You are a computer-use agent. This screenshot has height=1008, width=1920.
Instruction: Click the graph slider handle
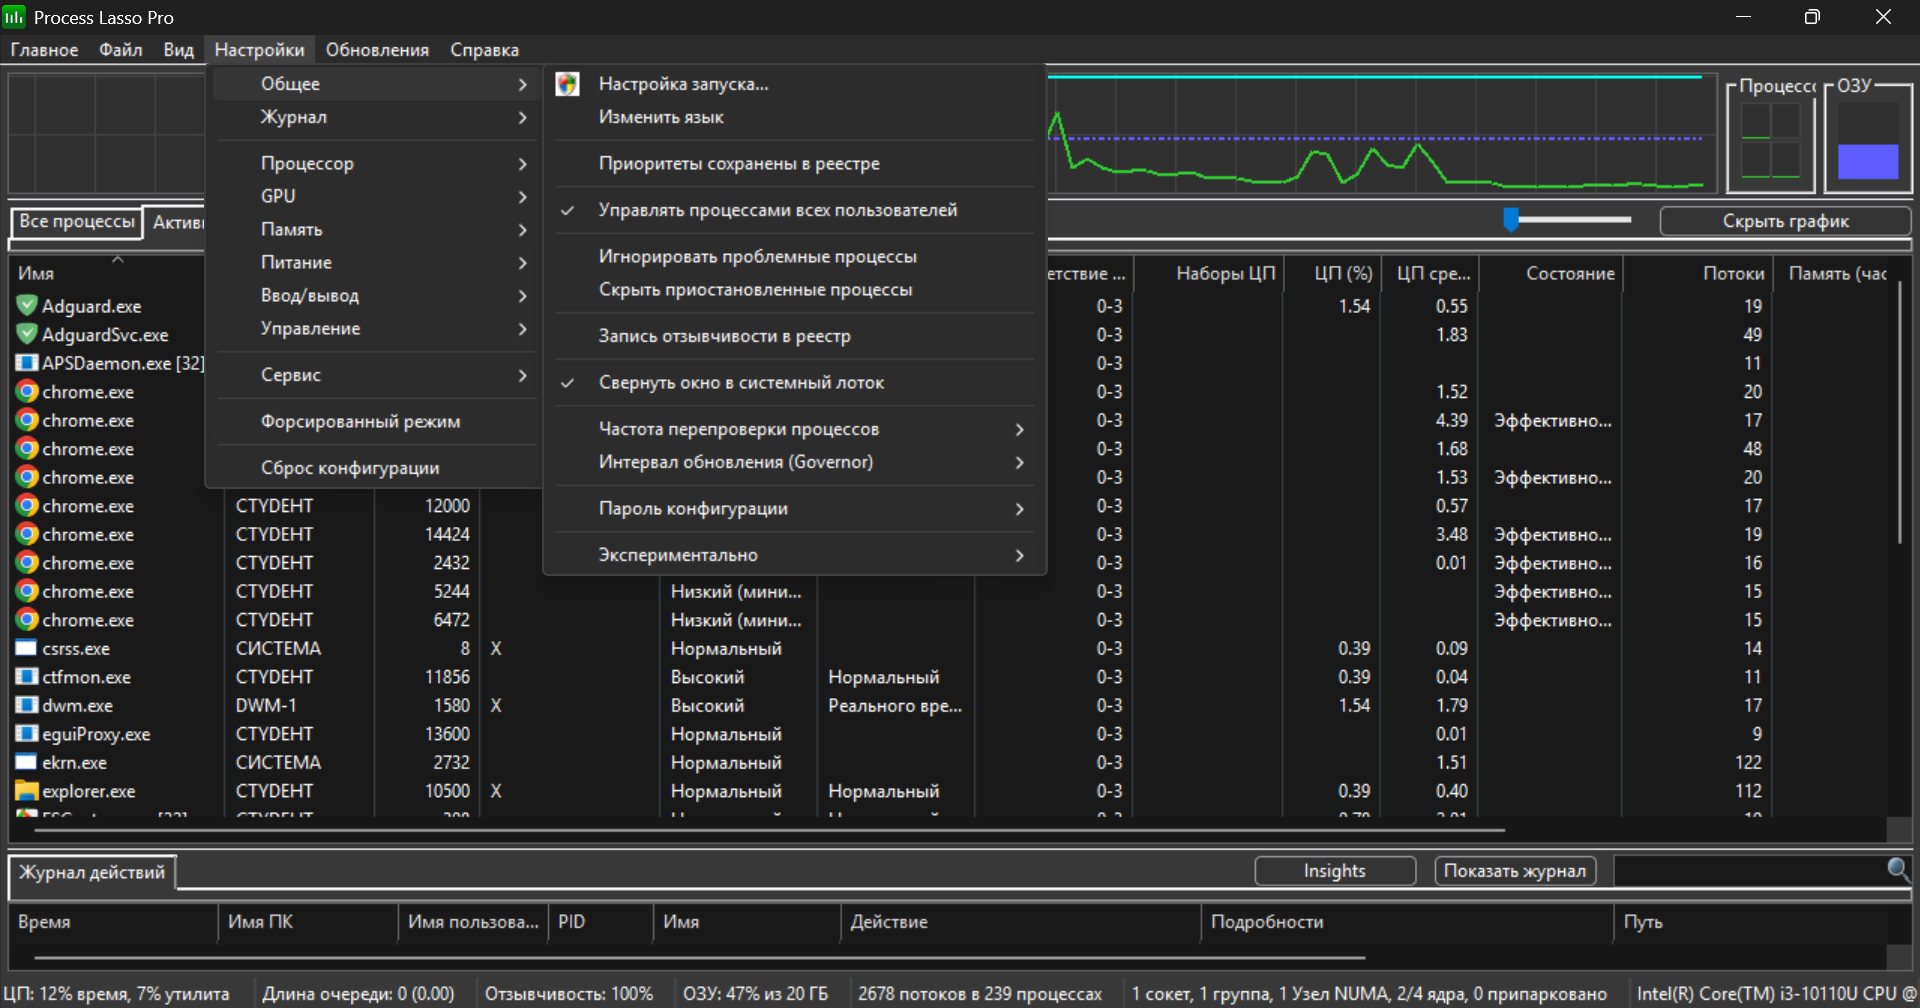point(1511,219)
